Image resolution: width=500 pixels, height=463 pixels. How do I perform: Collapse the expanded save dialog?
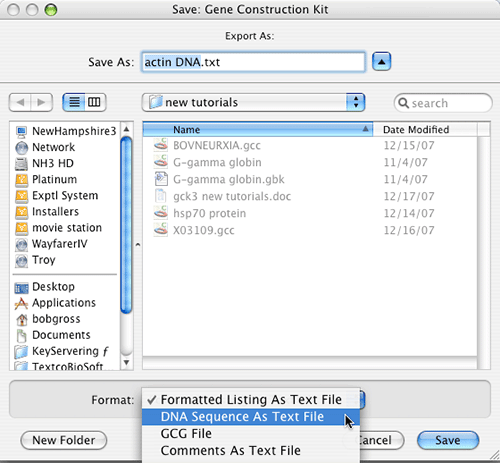381,62
